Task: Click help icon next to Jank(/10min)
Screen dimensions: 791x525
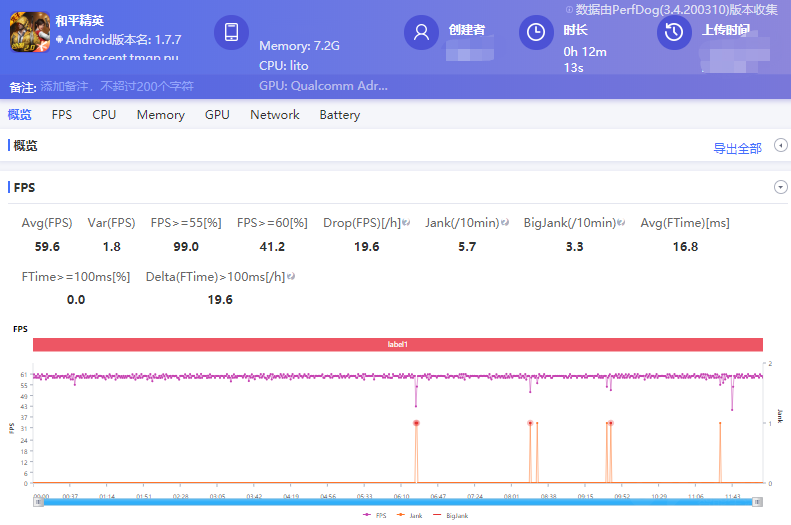Action: point(505,222)
